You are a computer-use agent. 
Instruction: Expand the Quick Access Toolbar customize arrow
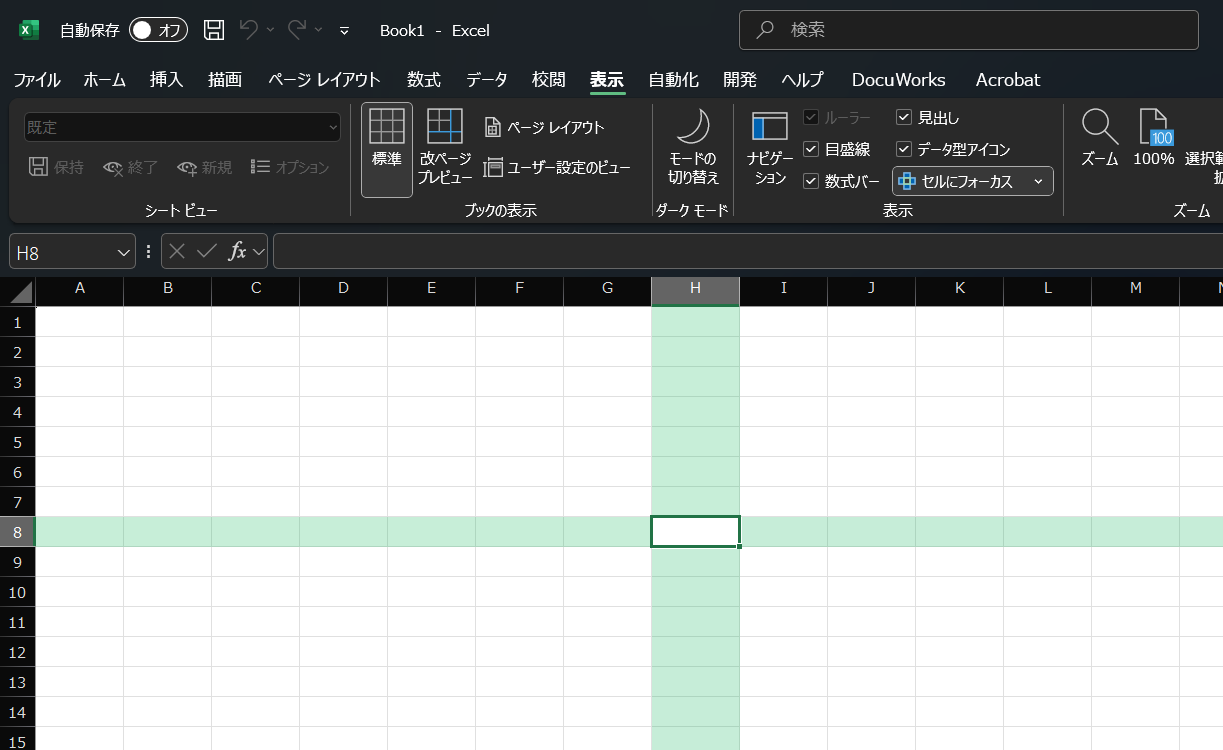pyautogui.click(x=344, y=31)
